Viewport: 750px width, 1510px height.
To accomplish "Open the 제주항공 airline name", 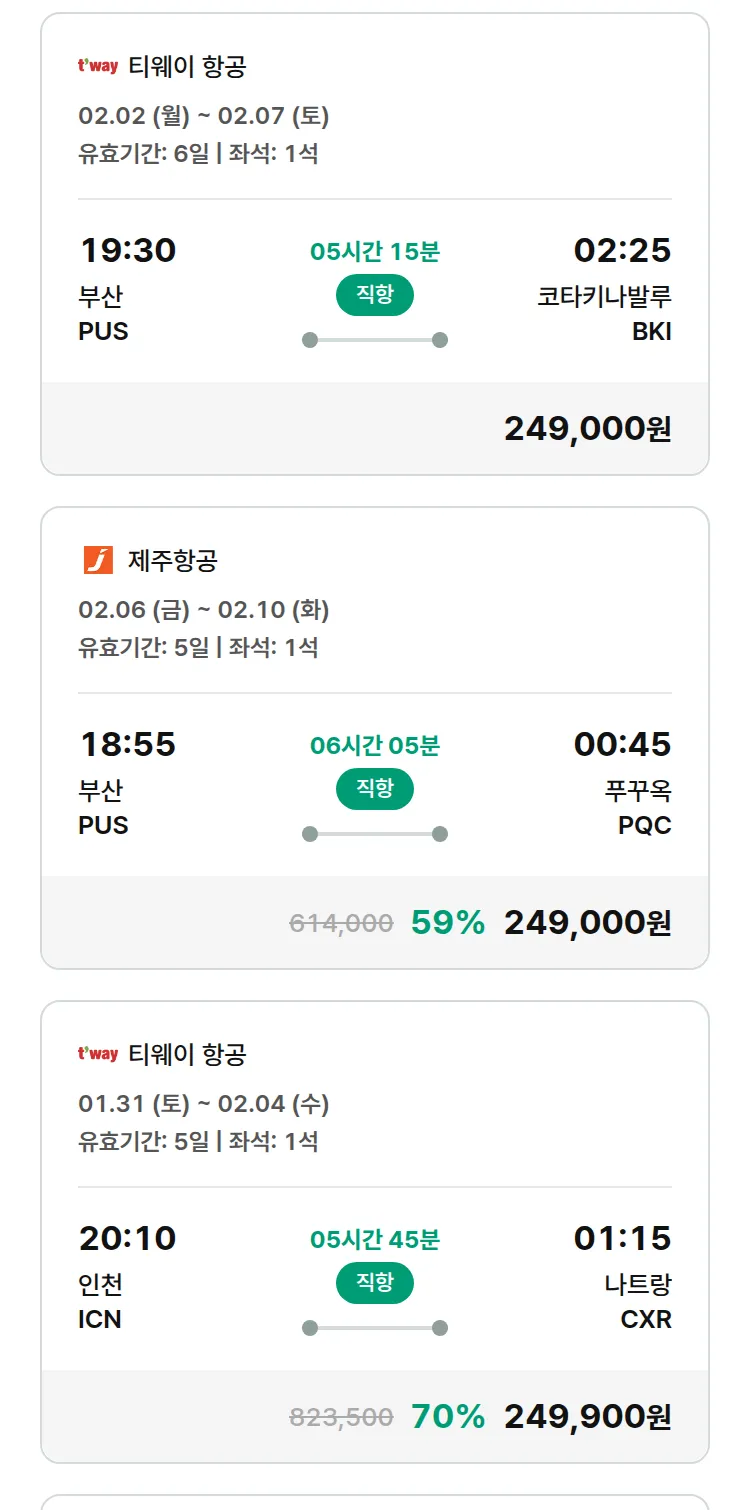I will 172,561.
